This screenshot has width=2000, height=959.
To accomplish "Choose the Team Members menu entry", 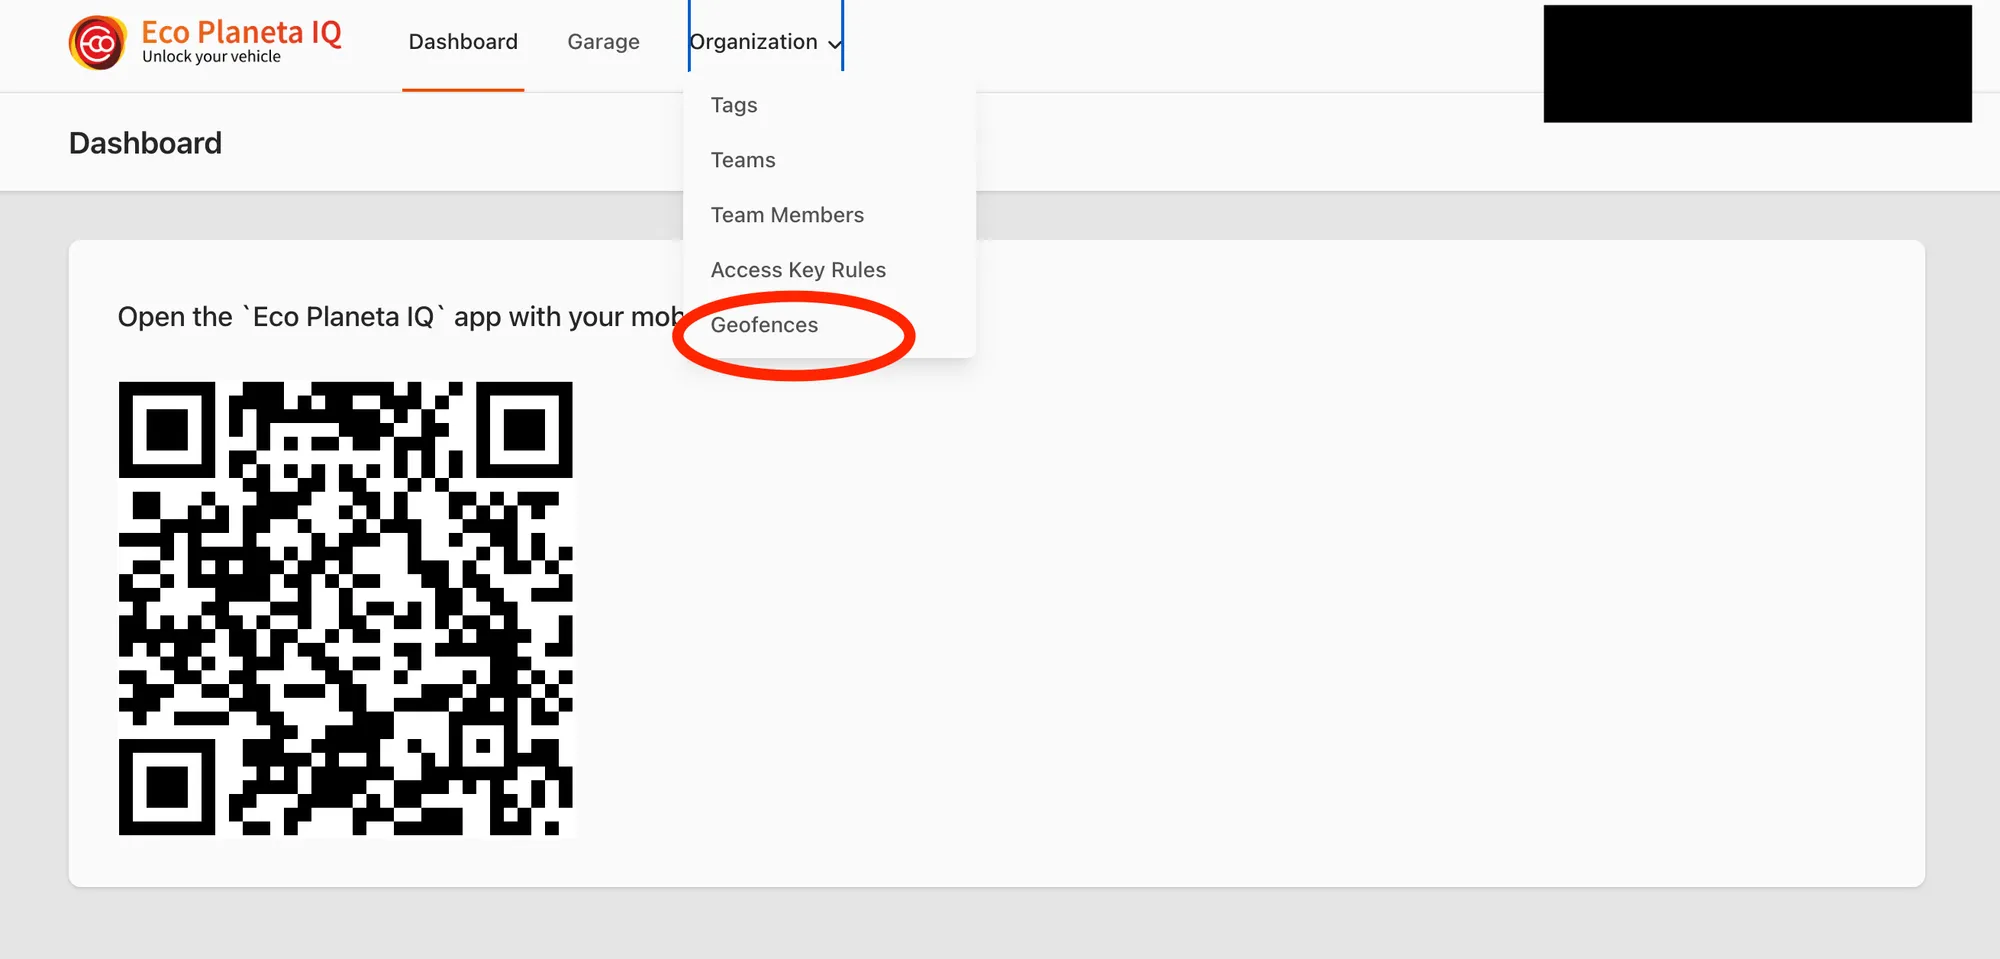I will click(787, 215).
